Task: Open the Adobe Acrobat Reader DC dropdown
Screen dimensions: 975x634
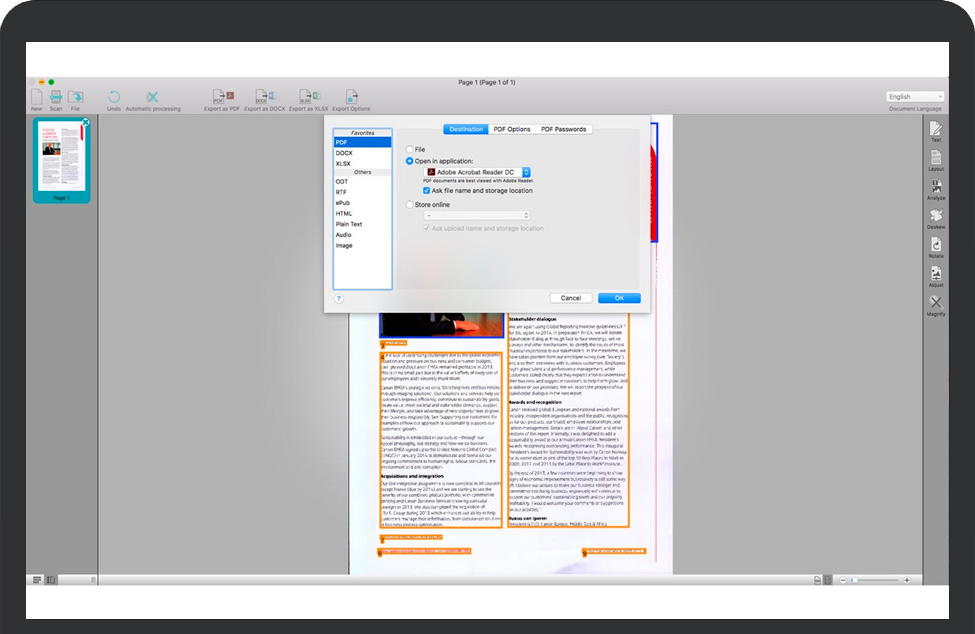Action: coord(476,173)
